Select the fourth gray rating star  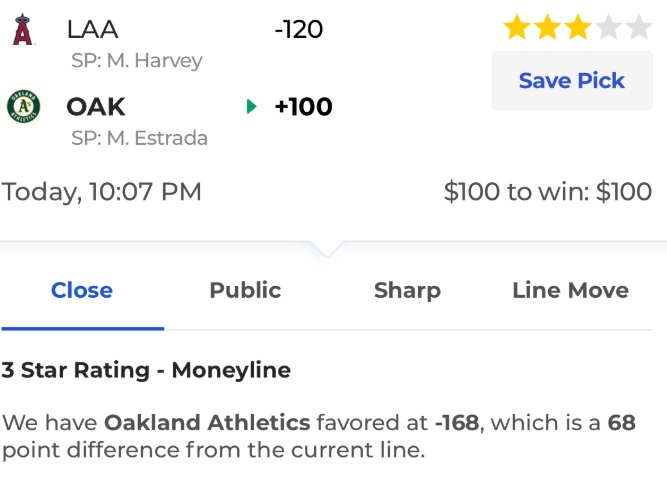(608, 27)
